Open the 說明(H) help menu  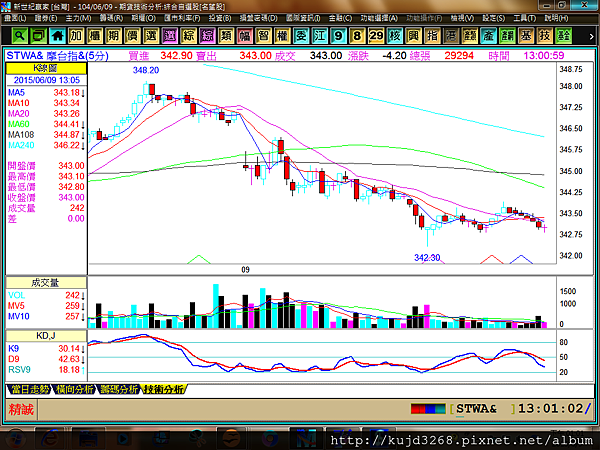click(556, 18)
